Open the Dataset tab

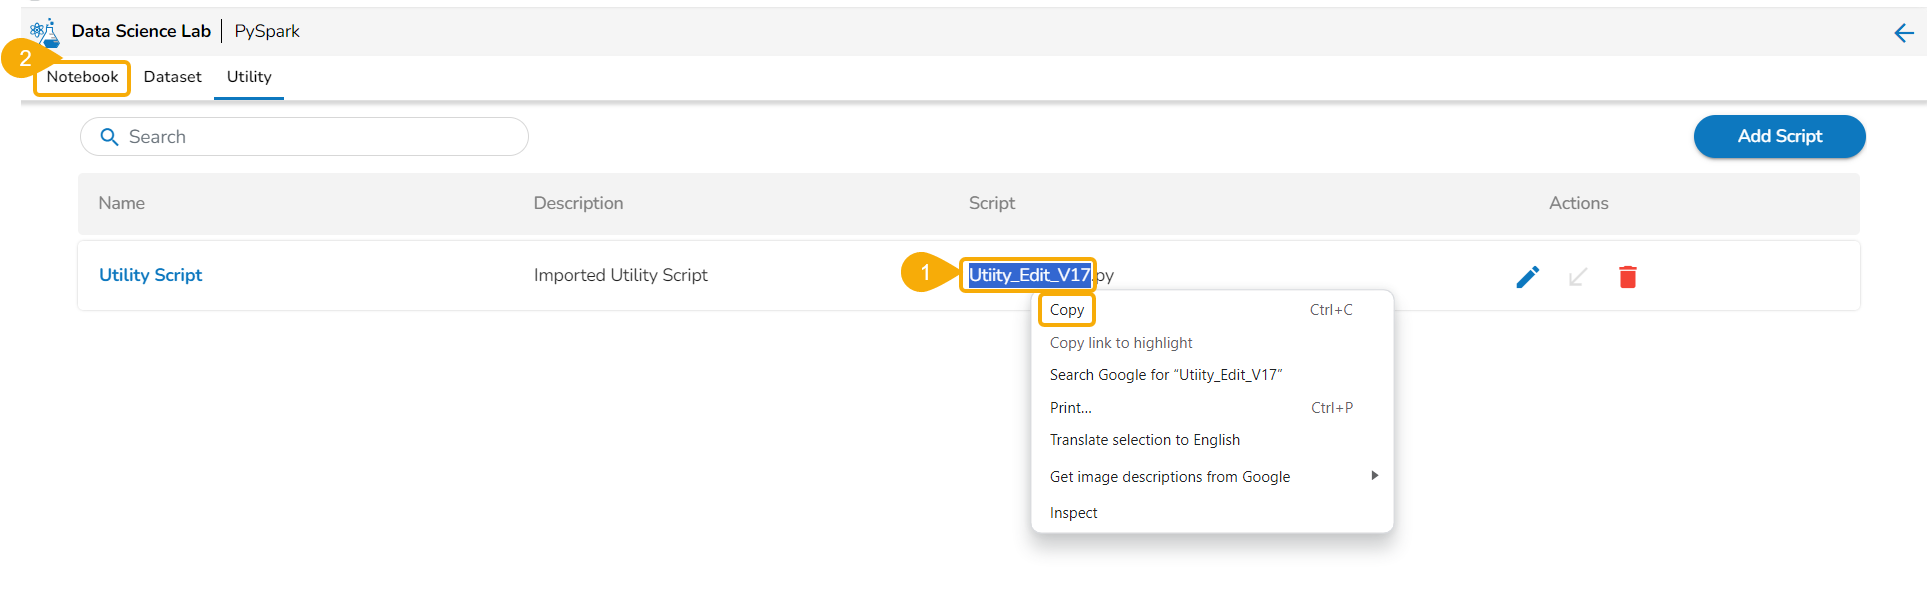(x=172, y=77)
